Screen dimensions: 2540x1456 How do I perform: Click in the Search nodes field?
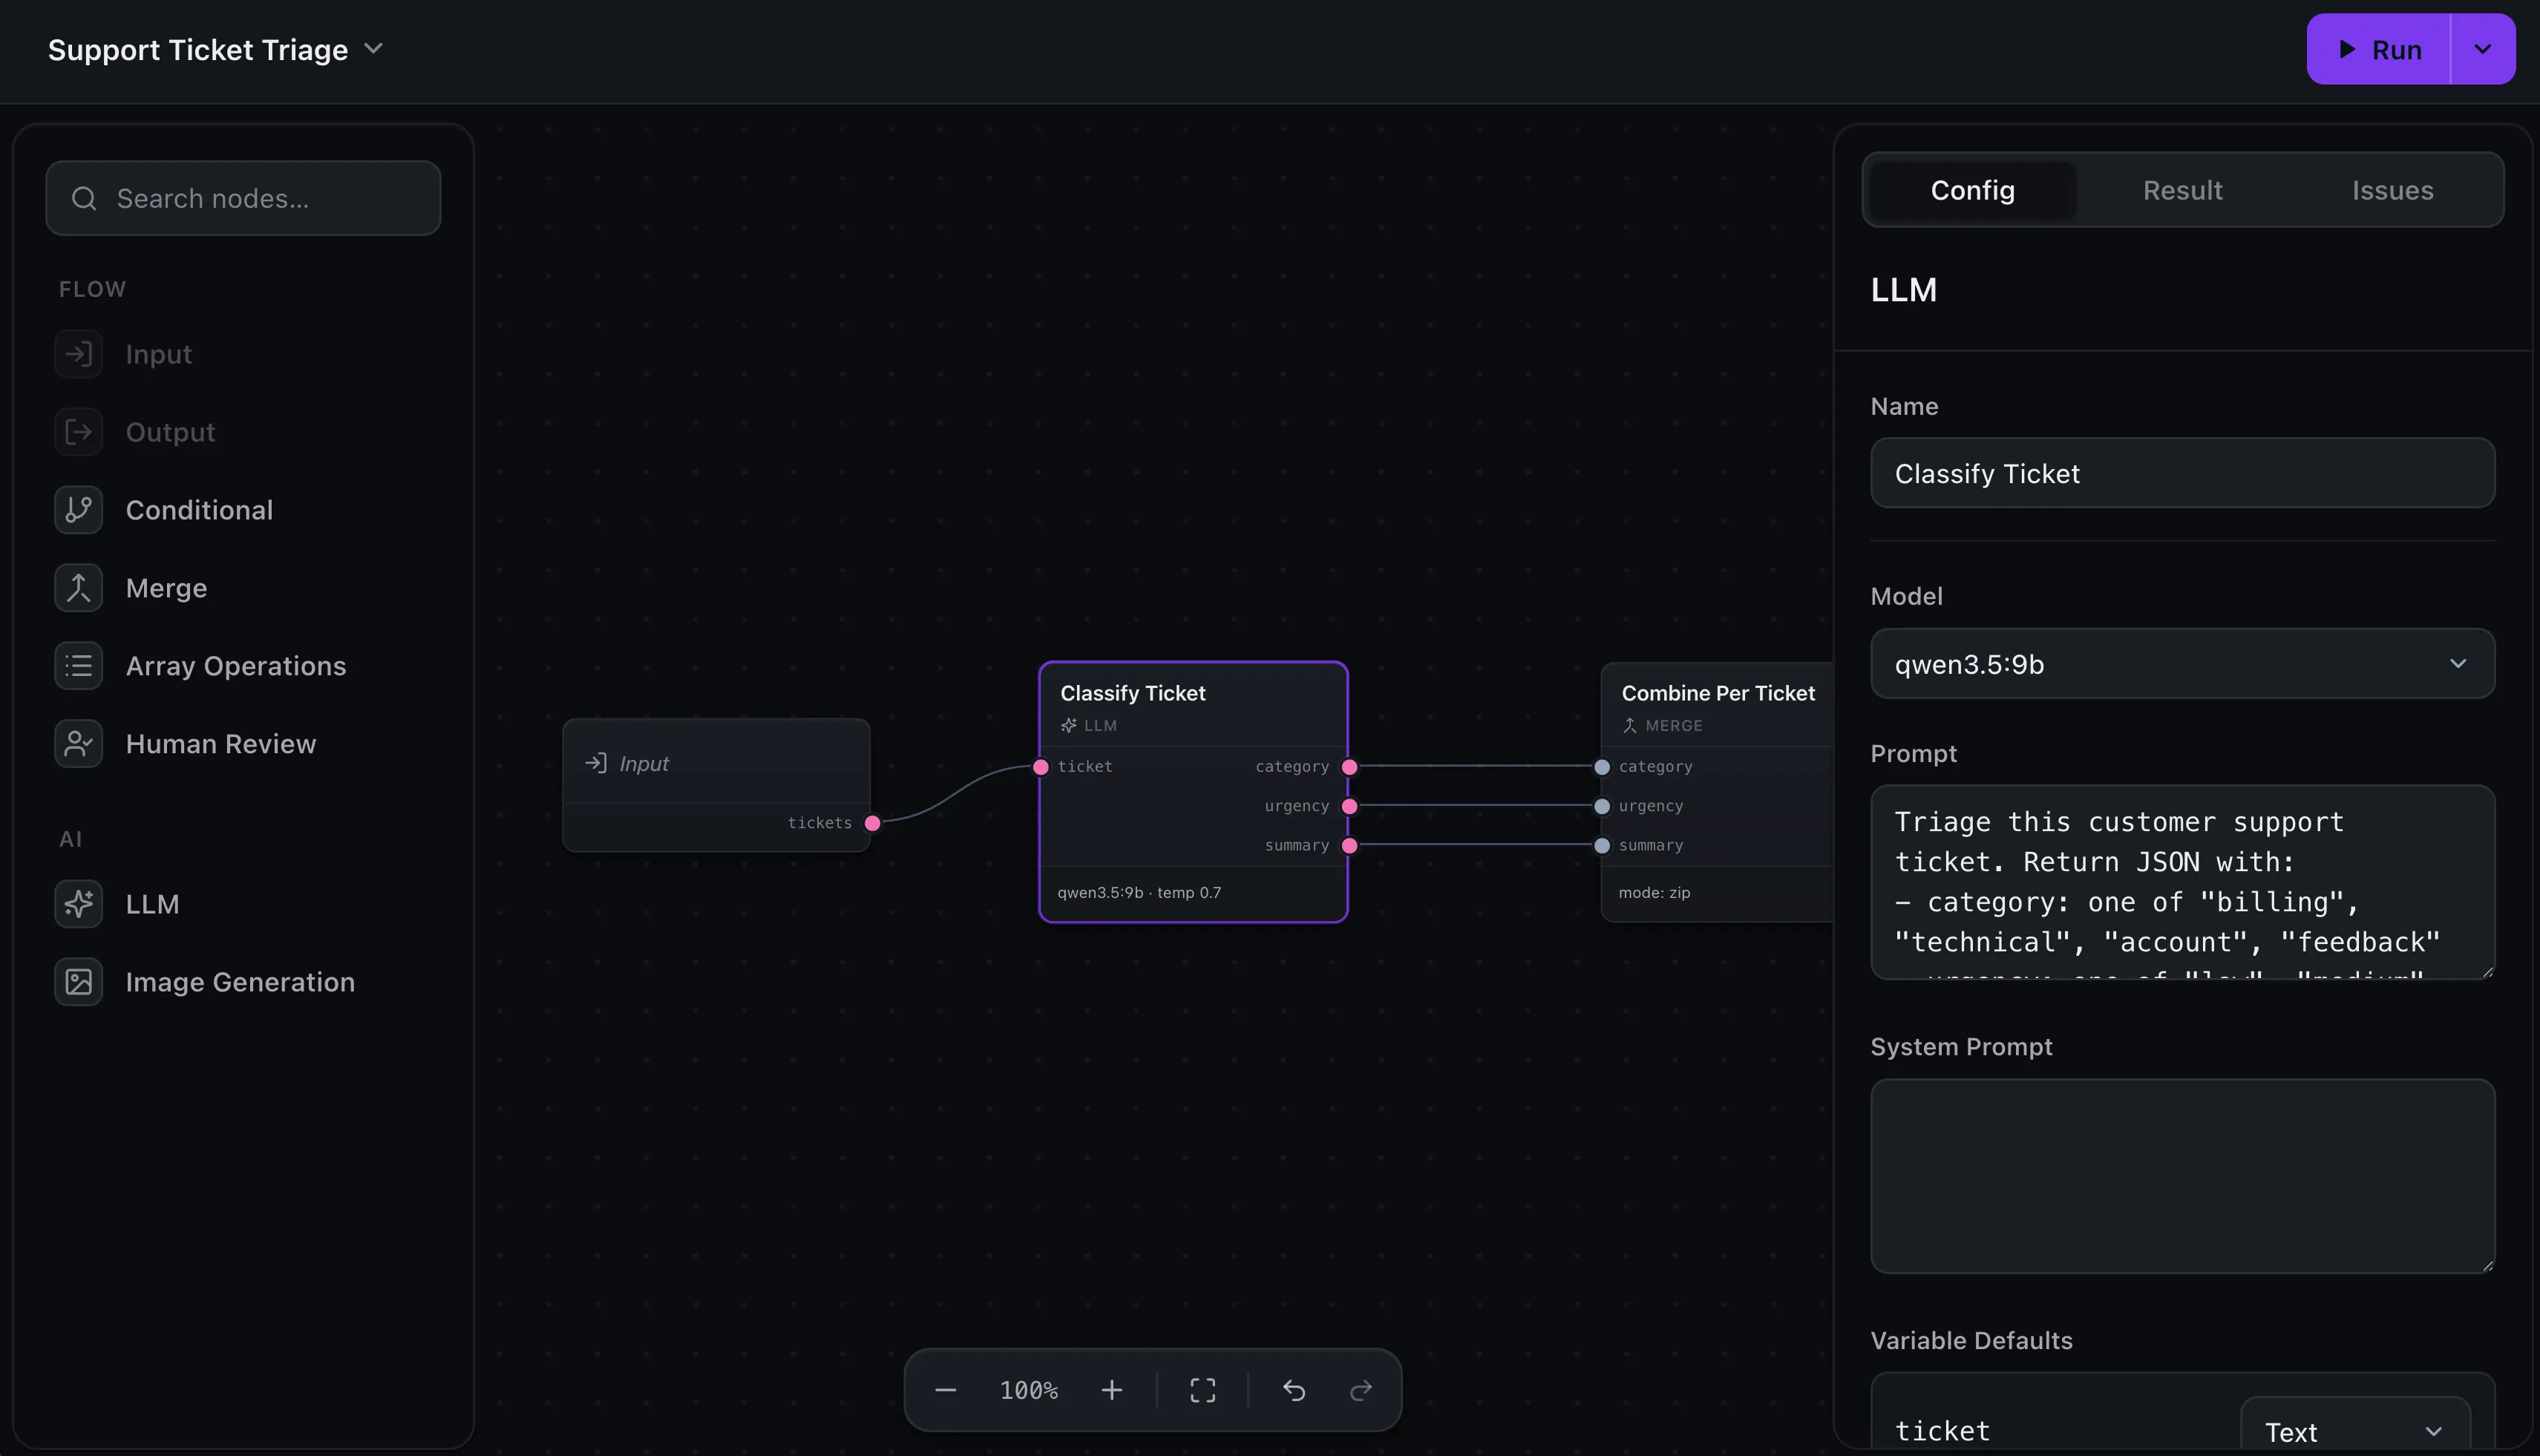click(243, 198)
